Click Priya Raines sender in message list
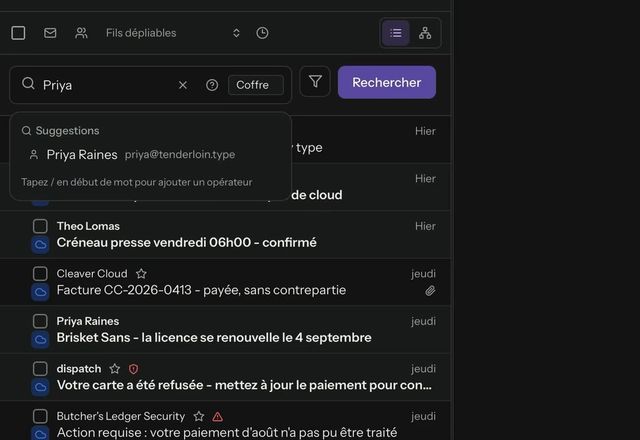 point(88,321)
